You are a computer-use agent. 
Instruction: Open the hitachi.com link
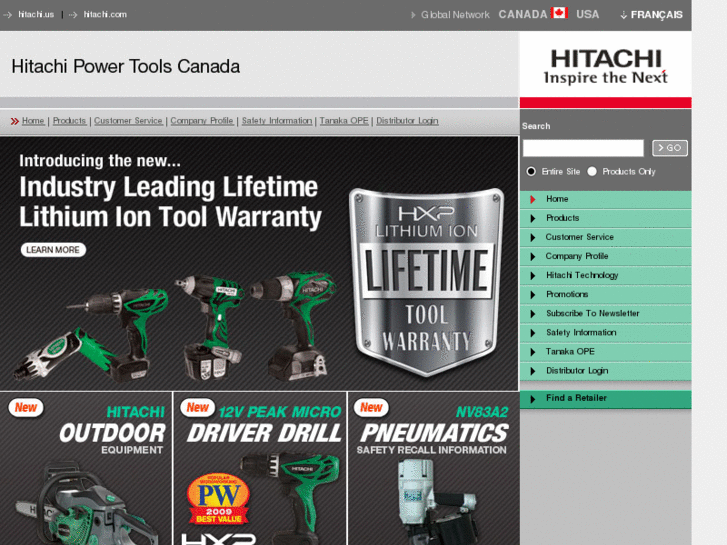coord(105,14)
